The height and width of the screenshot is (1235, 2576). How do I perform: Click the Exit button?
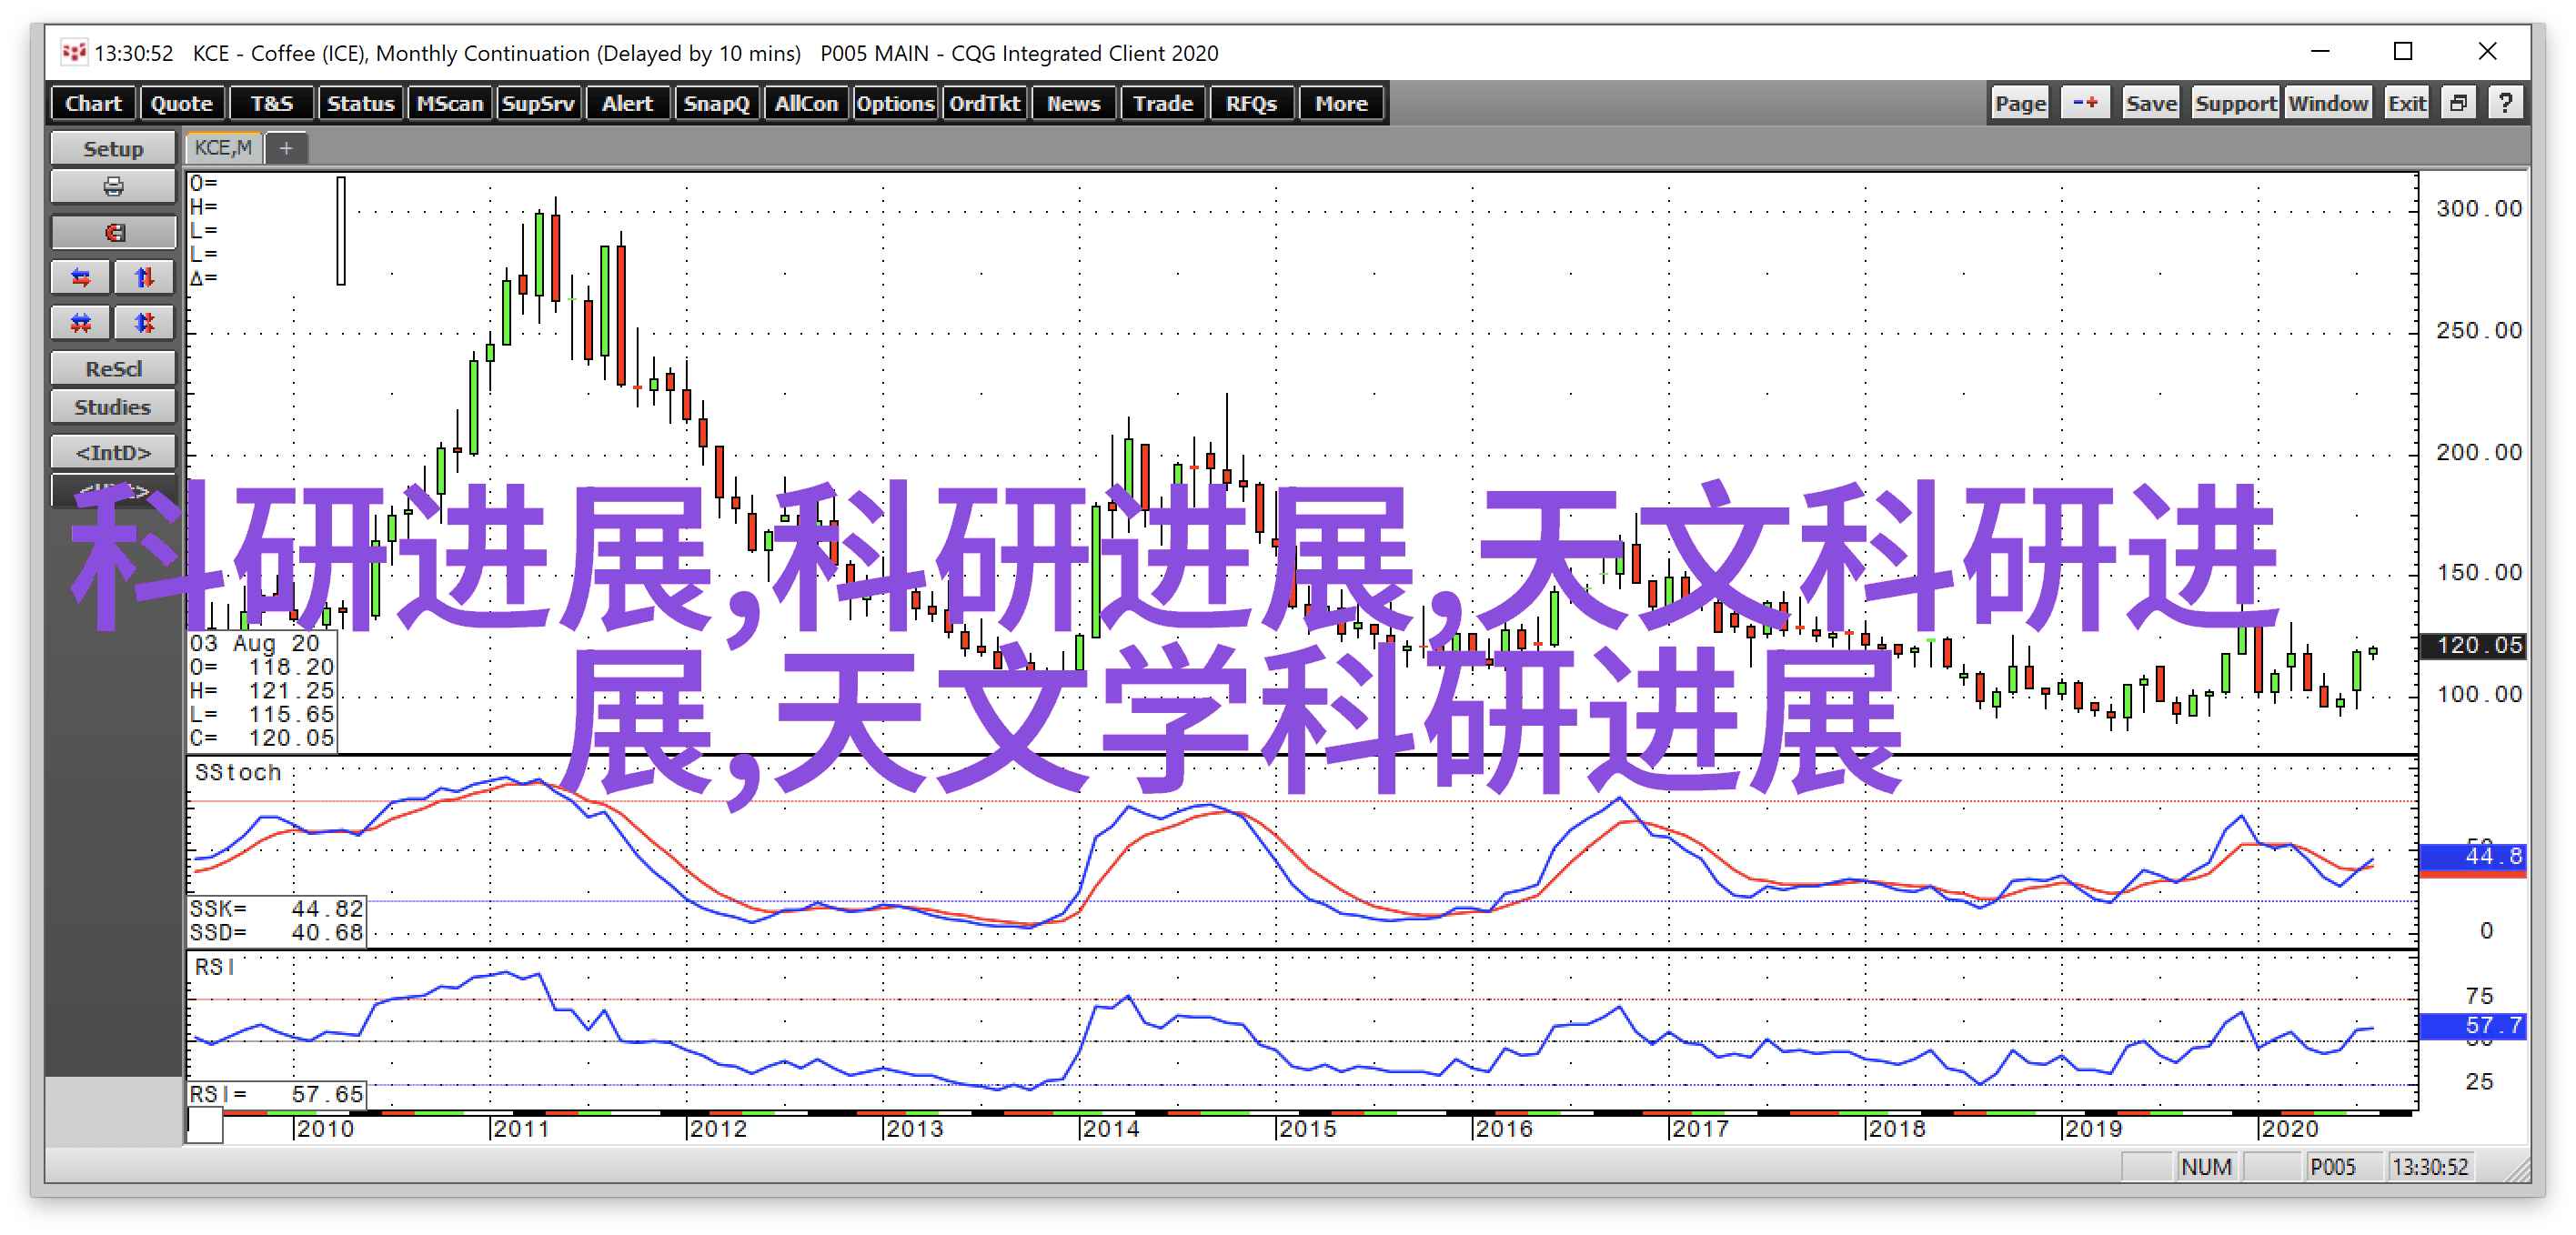pos(2406,103)
